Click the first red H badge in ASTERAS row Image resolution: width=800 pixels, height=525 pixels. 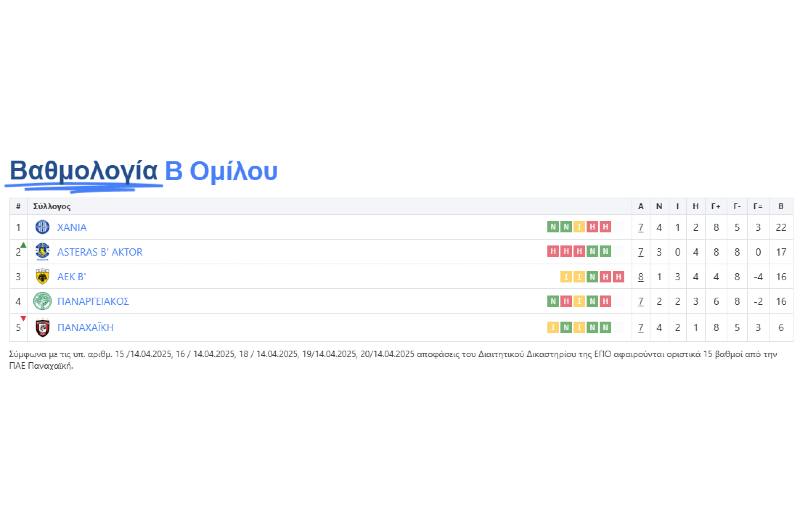(x=552, y=252)
